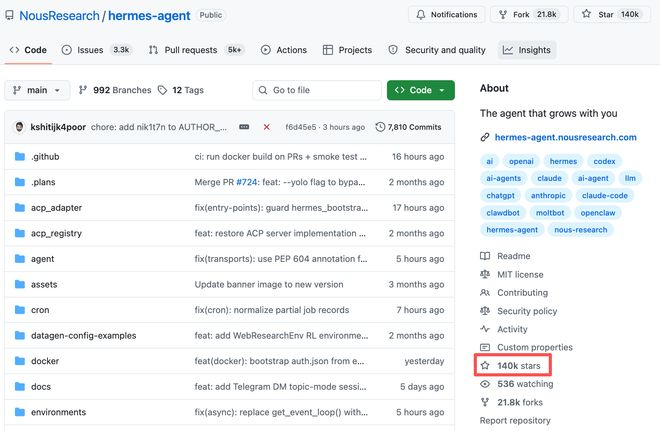Click the Activity pulse icon
This screenshot has width=660, height=431.
(485, 329)
